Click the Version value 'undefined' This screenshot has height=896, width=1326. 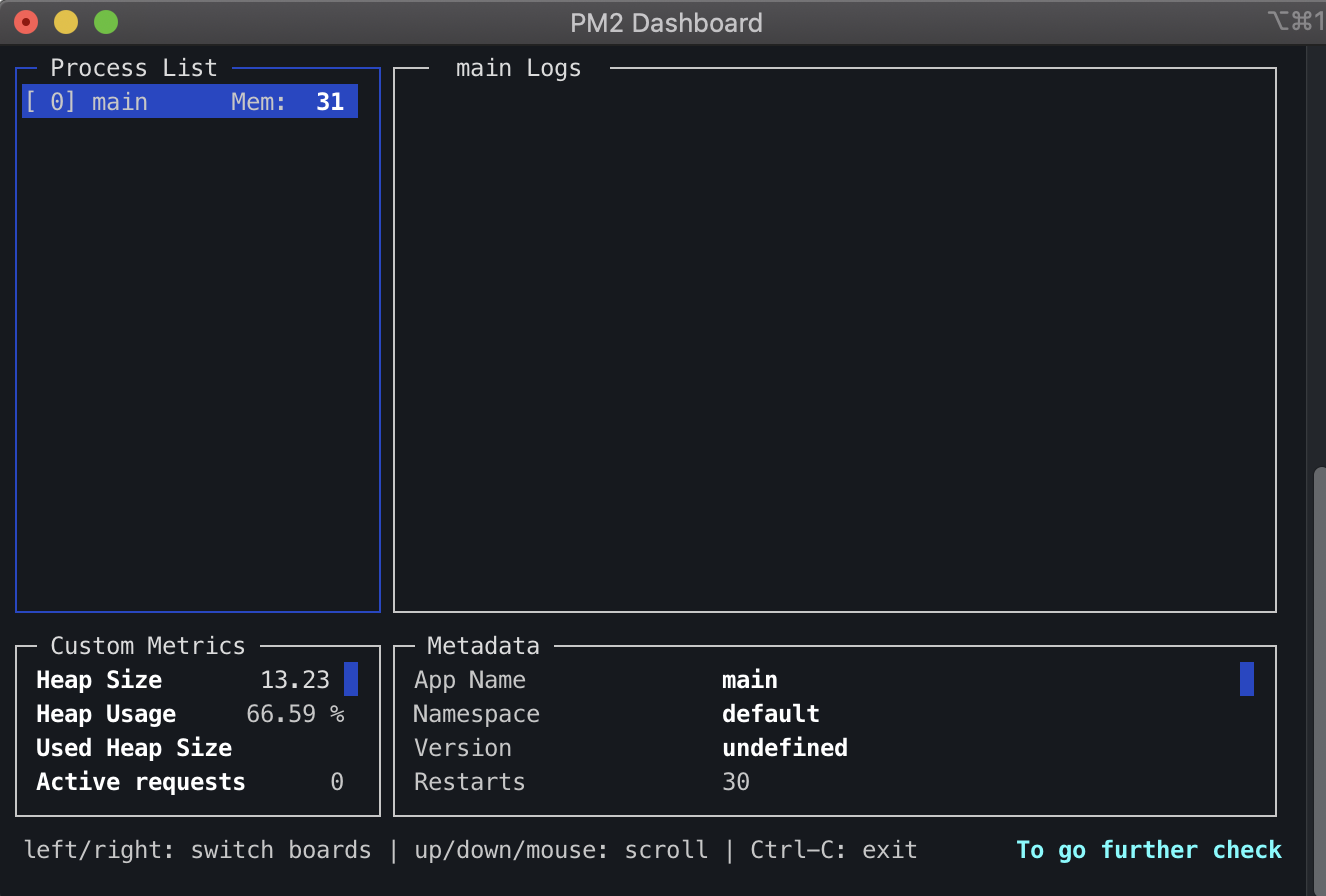[785, 748]
